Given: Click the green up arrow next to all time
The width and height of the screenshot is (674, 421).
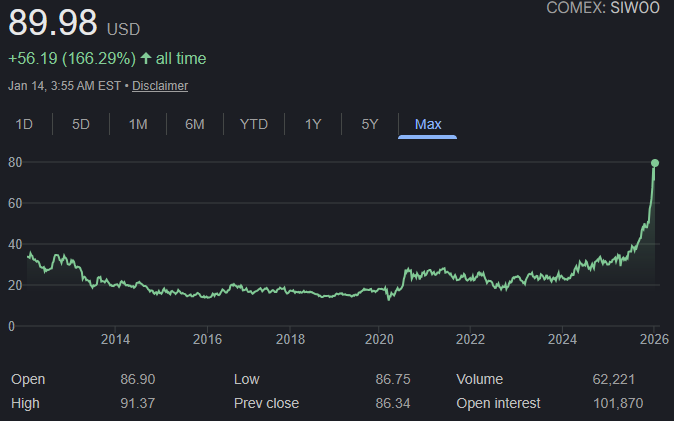Looking at the screenshot, I should pyautogui.click(x=146, y=58).
